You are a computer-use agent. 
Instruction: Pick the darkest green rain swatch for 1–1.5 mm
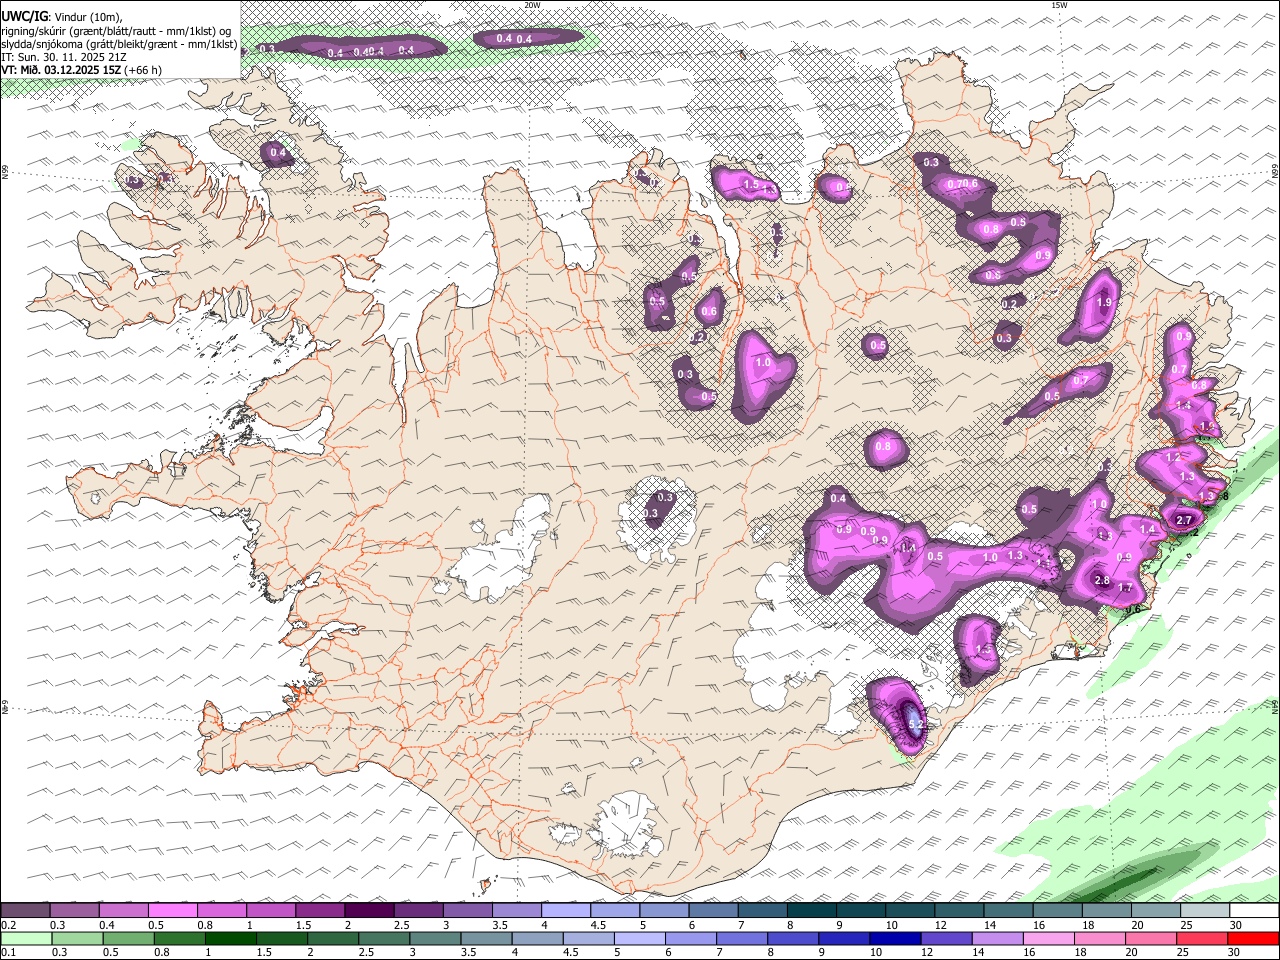[x=231, y=938]
